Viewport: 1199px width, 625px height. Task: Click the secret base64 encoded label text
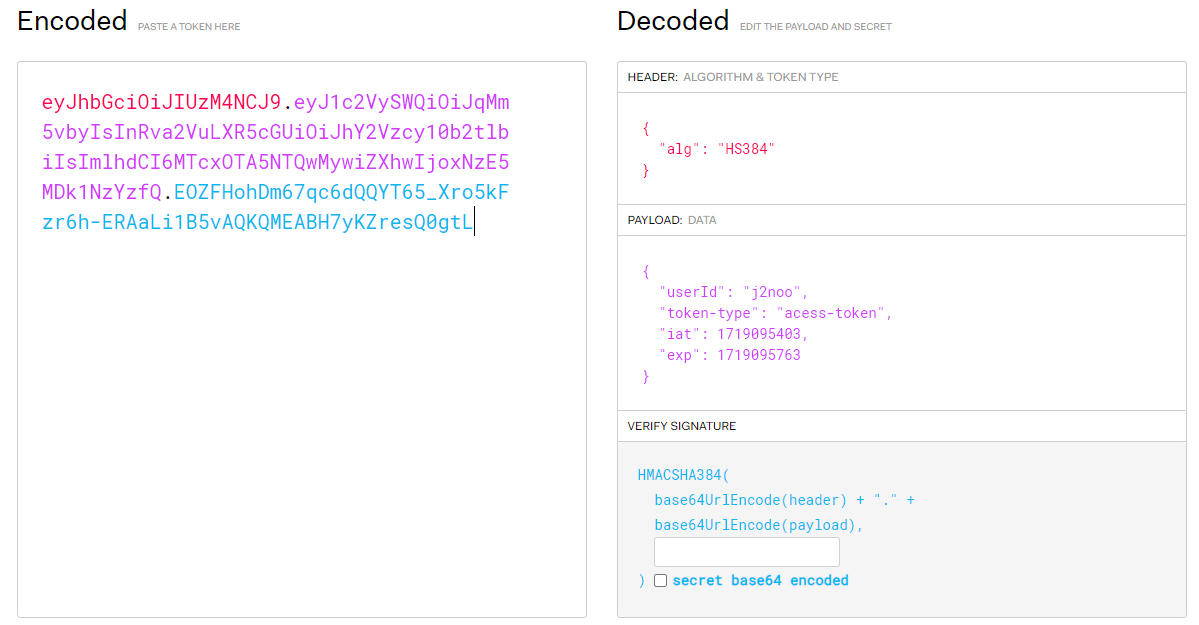(760, 581)
